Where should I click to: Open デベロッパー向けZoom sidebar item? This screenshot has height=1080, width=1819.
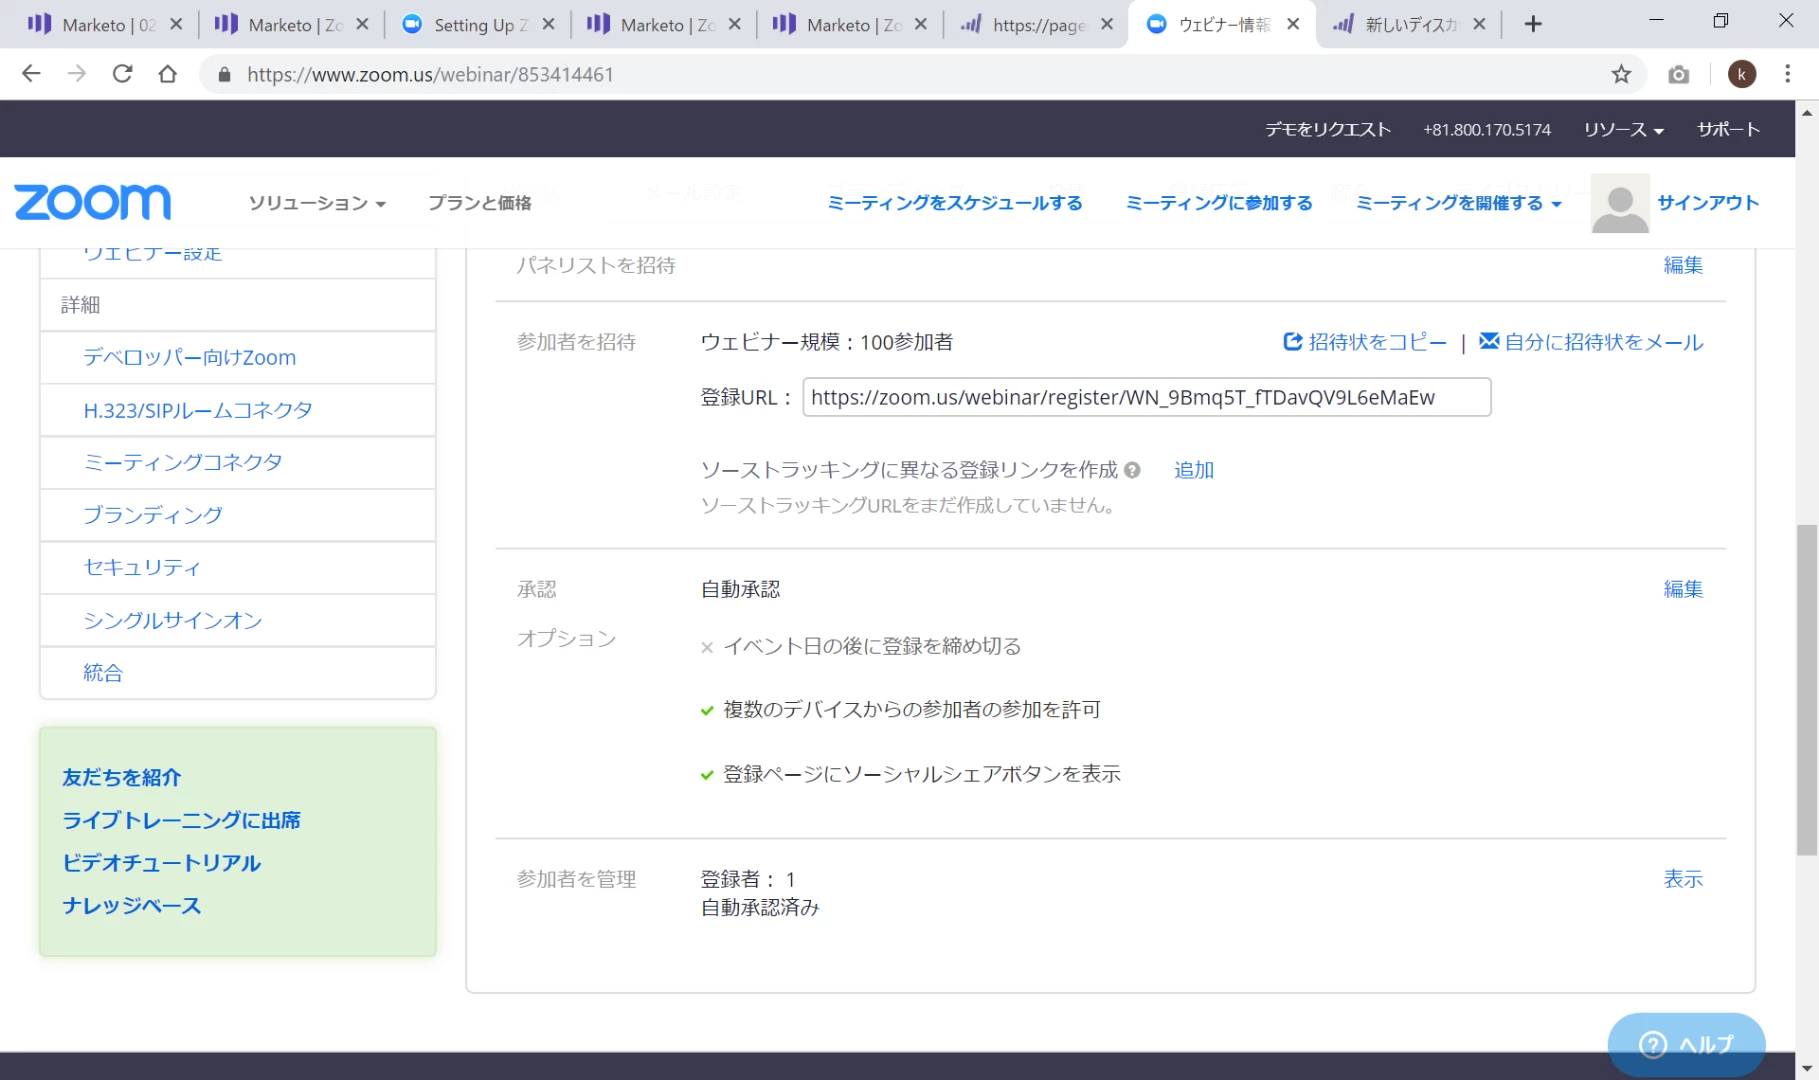(x=190, y=358)
